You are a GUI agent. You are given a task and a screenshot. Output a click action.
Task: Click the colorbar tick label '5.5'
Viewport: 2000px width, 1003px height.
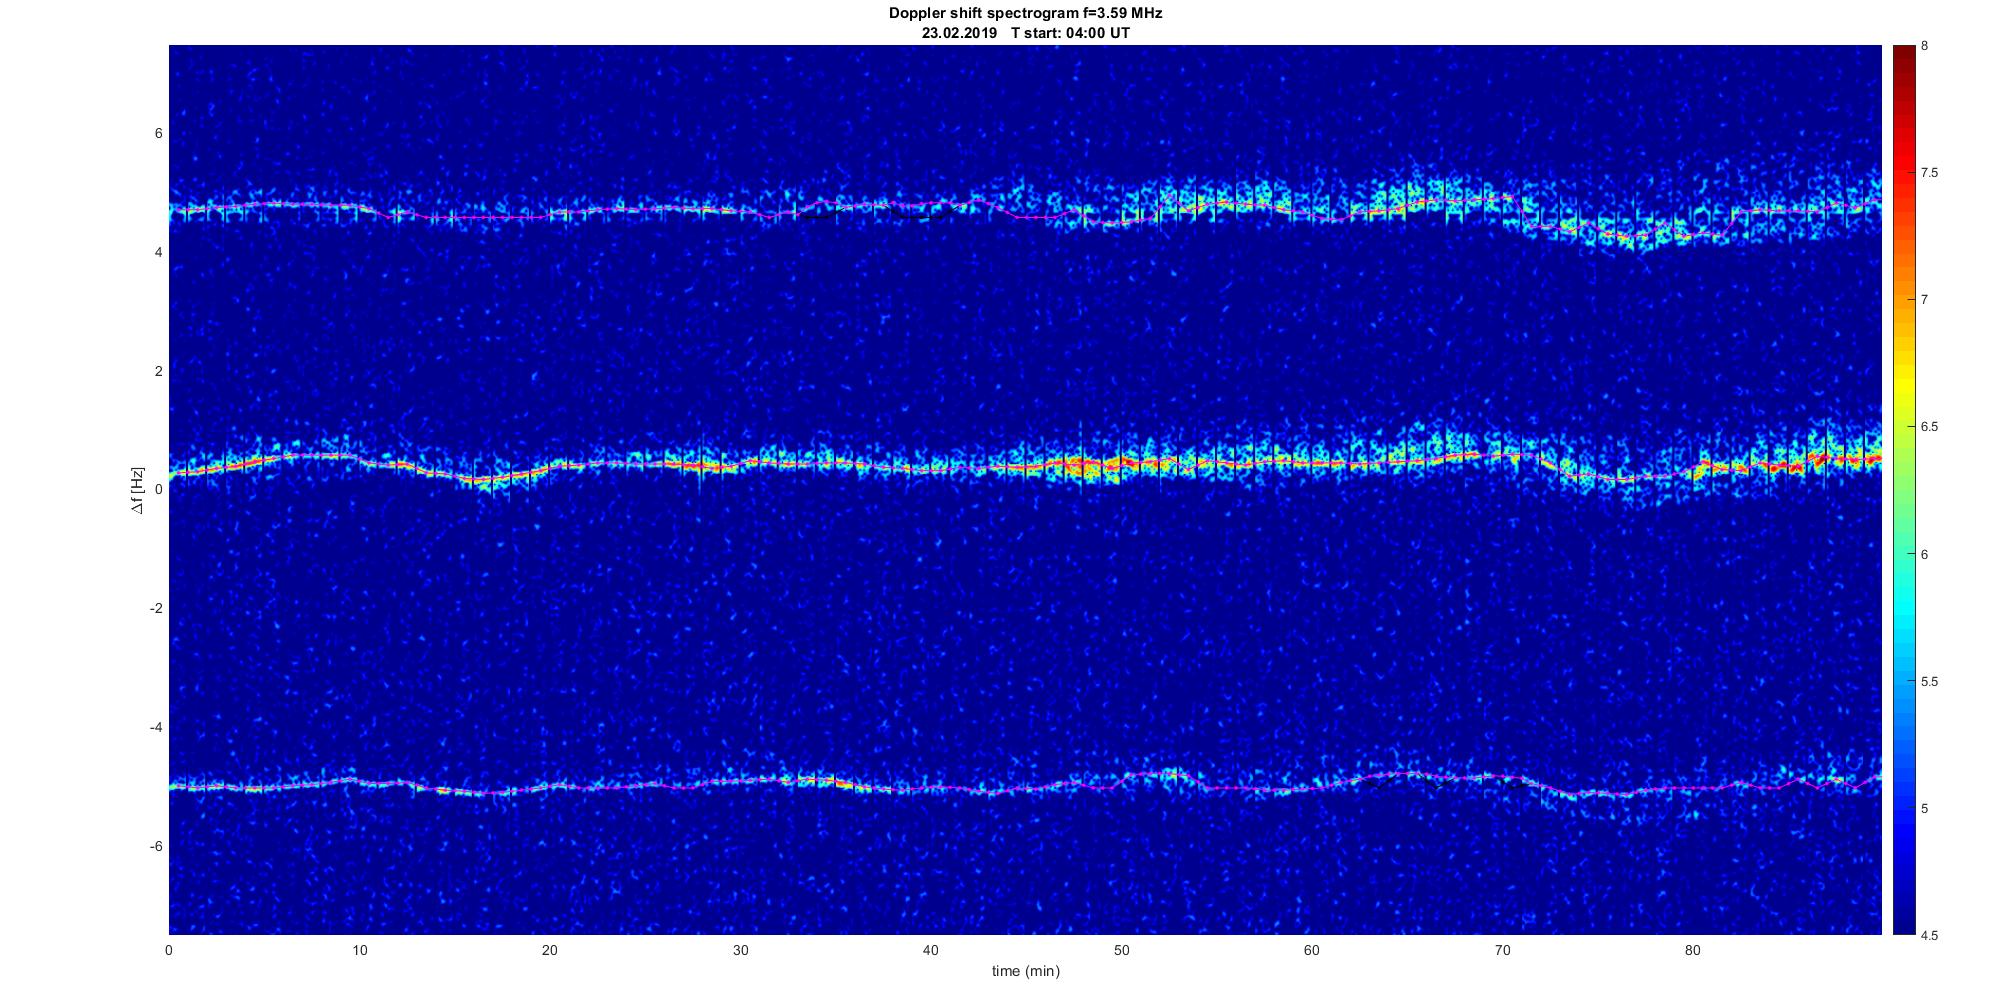click(x=1930, y=681)
